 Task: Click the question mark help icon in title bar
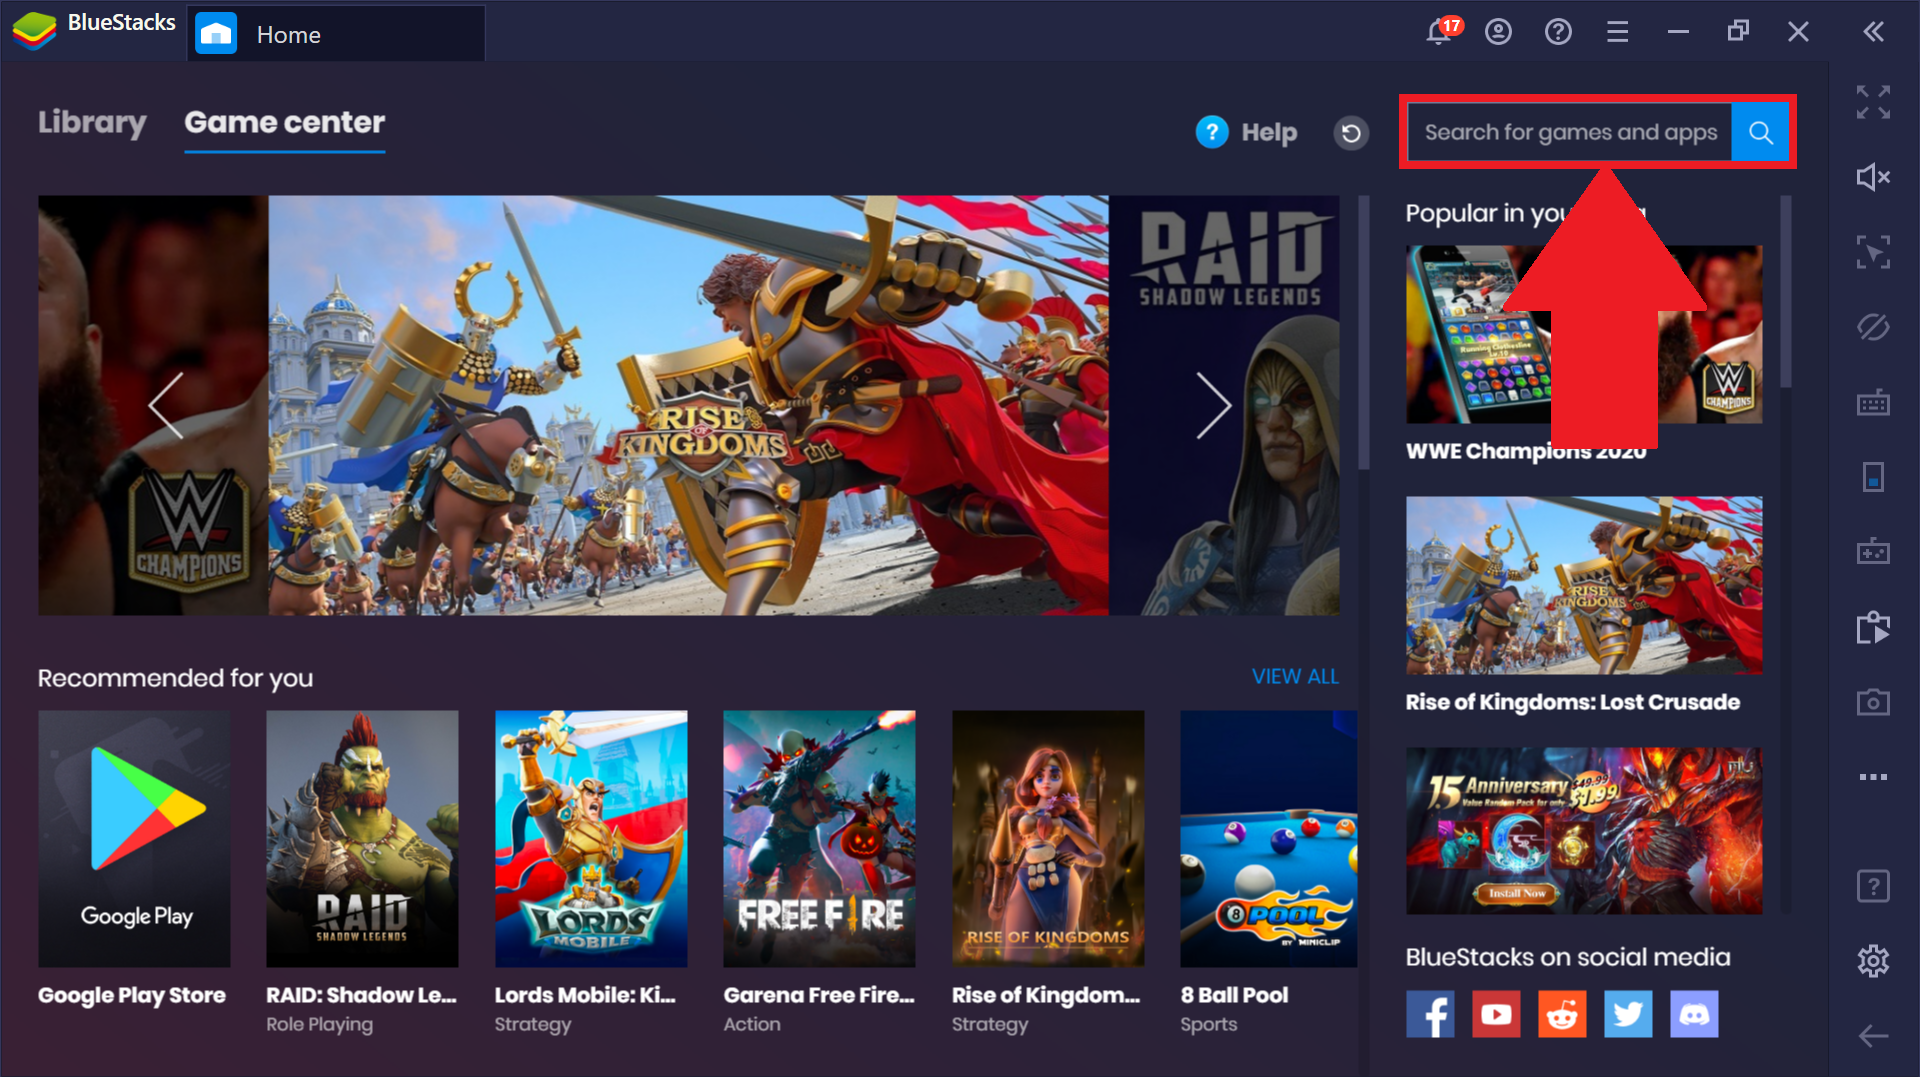(1558, 32)
